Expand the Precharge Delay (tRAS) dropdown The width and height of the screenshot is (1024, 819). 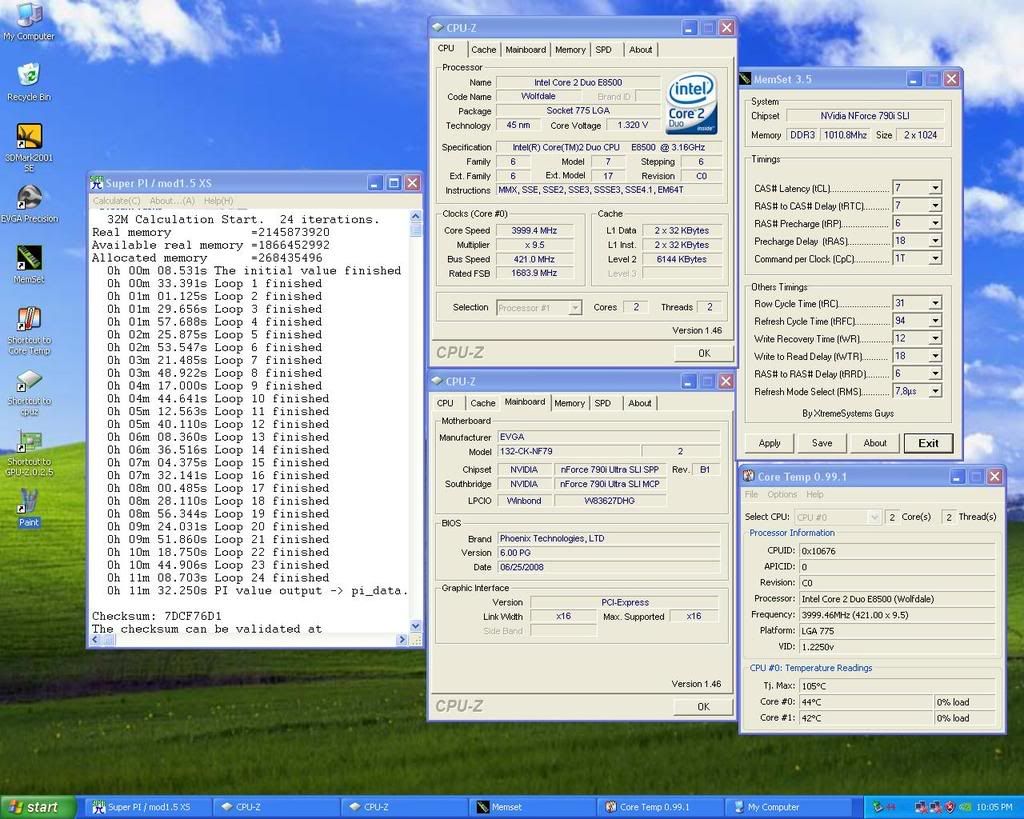[935, 241]
